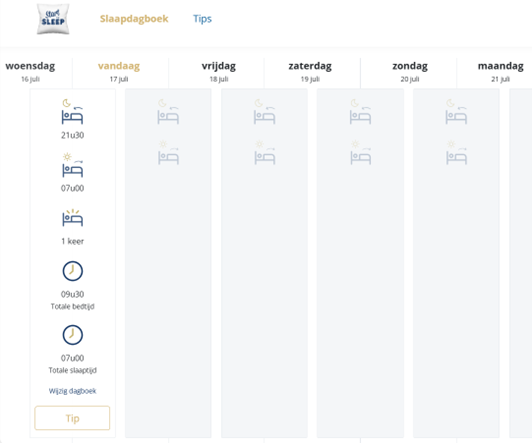Screen dimensions: 532x443
Task: Click the Tip button for woensdag
Action: (x=72, y=418)
